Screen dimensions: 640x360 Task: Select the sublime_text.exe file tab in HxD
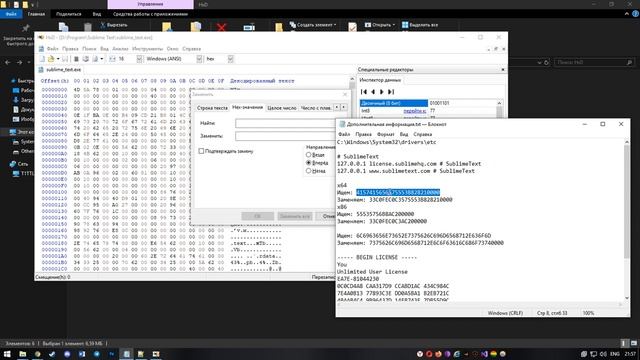click(60, 70)
